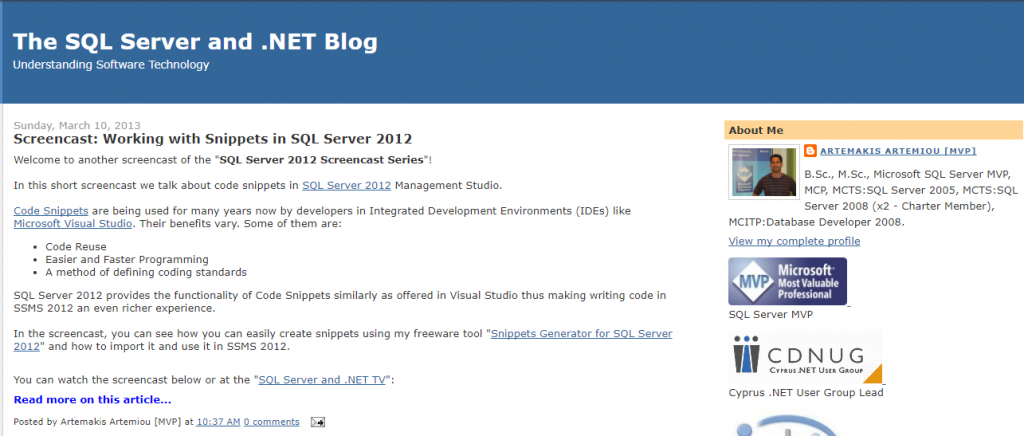Open The SQL Server and .NET Blog title

coord(195,42)
